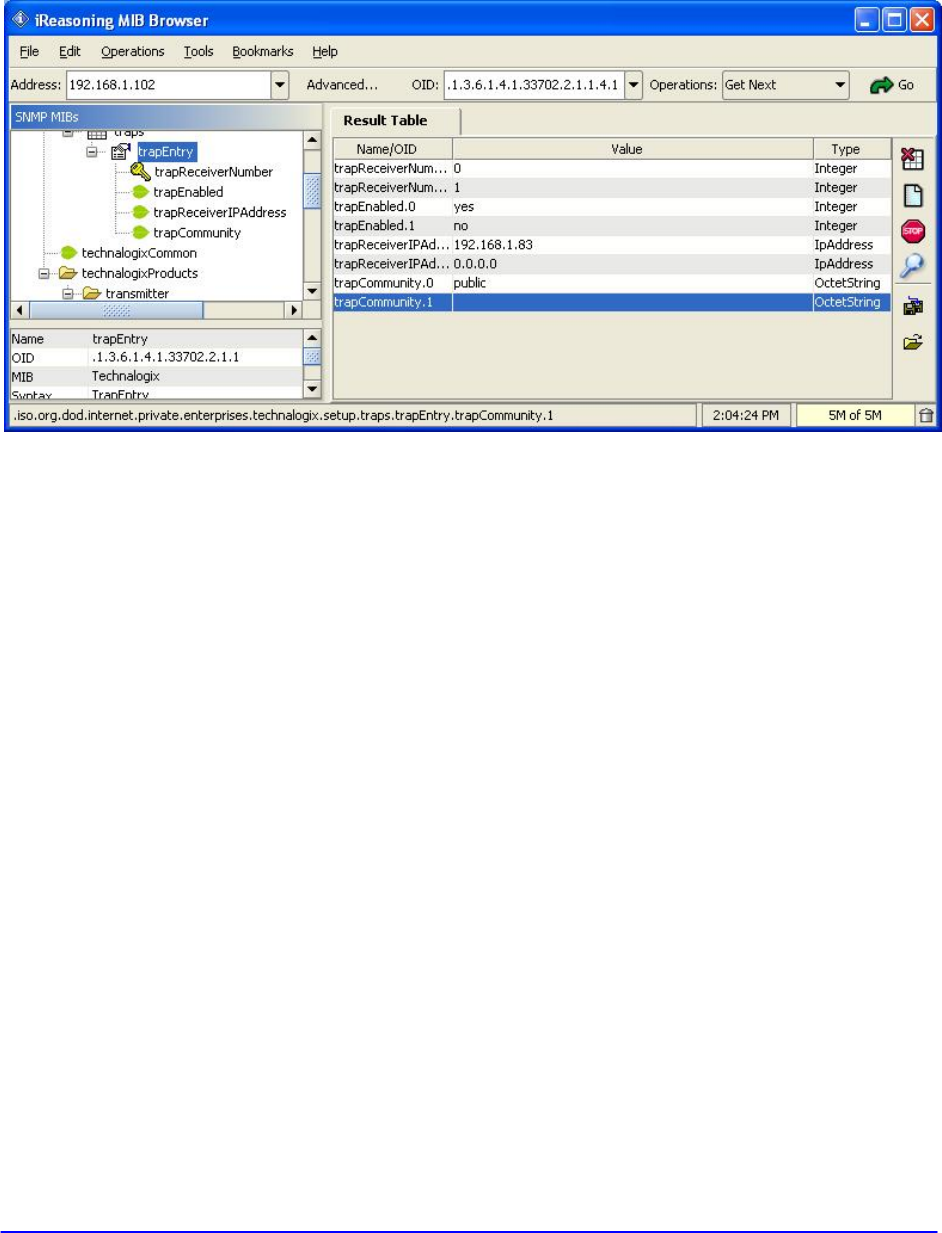Open the Edit menu
The width and height of the screenshot is (942, 1233).
69,51
